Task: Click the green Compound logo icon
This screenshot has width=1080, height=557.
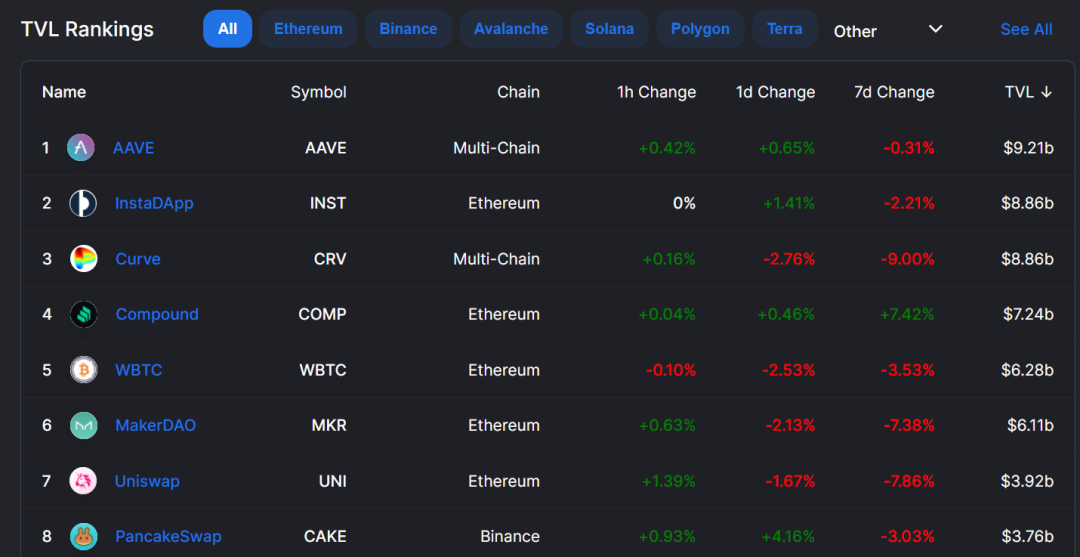Action: (x=83, y=314)
